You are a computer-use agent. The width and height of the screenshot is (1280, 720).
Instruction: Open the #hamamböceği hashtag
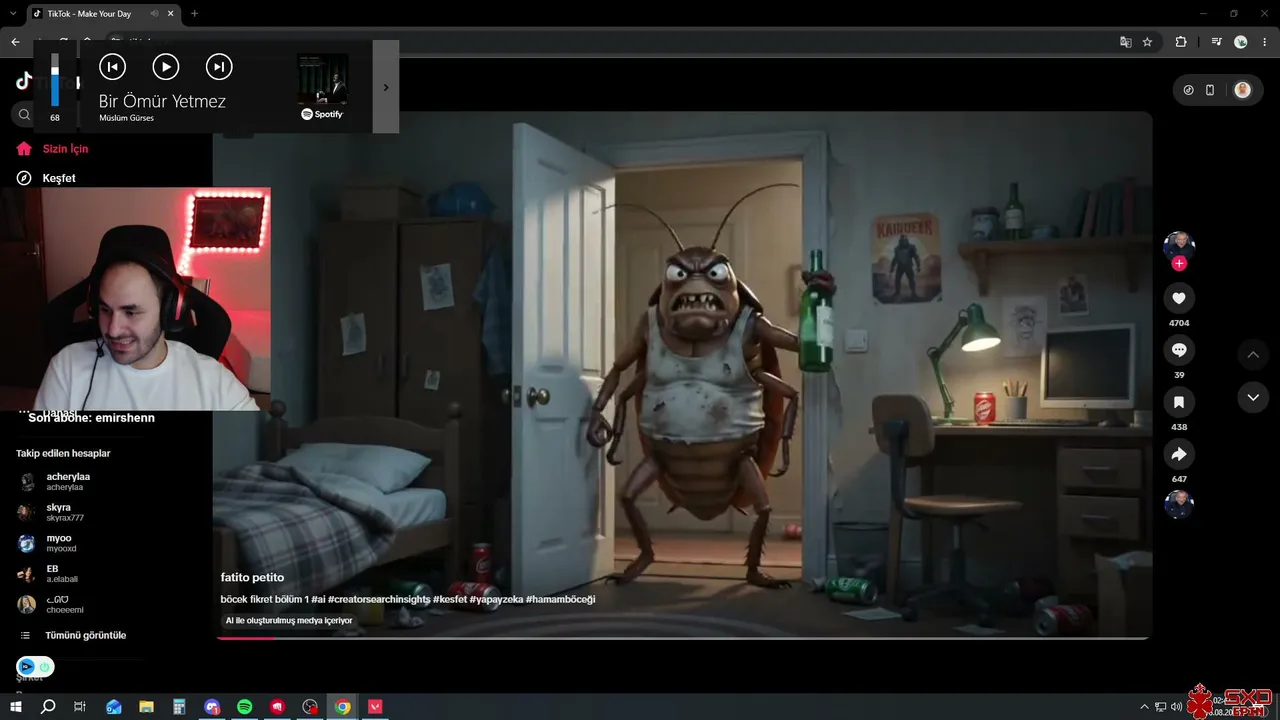tap(560, 599)
